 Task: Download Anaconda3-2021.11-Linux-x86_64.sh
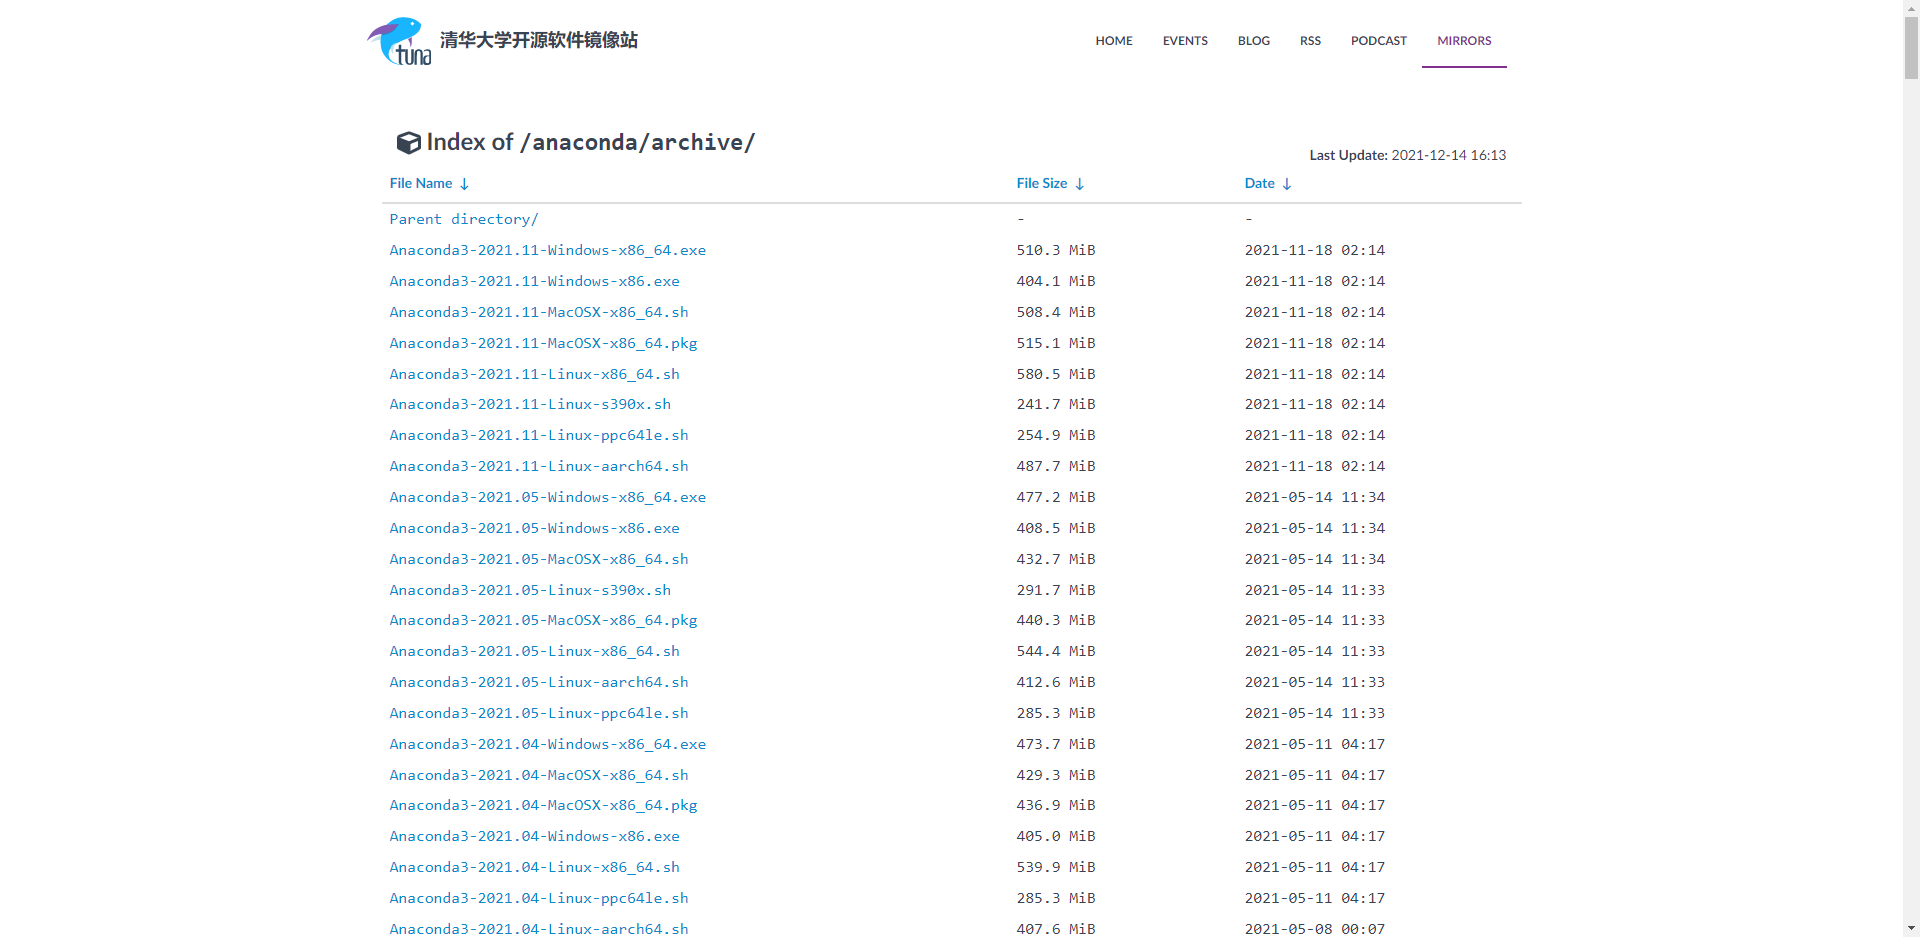coord(535,374)
